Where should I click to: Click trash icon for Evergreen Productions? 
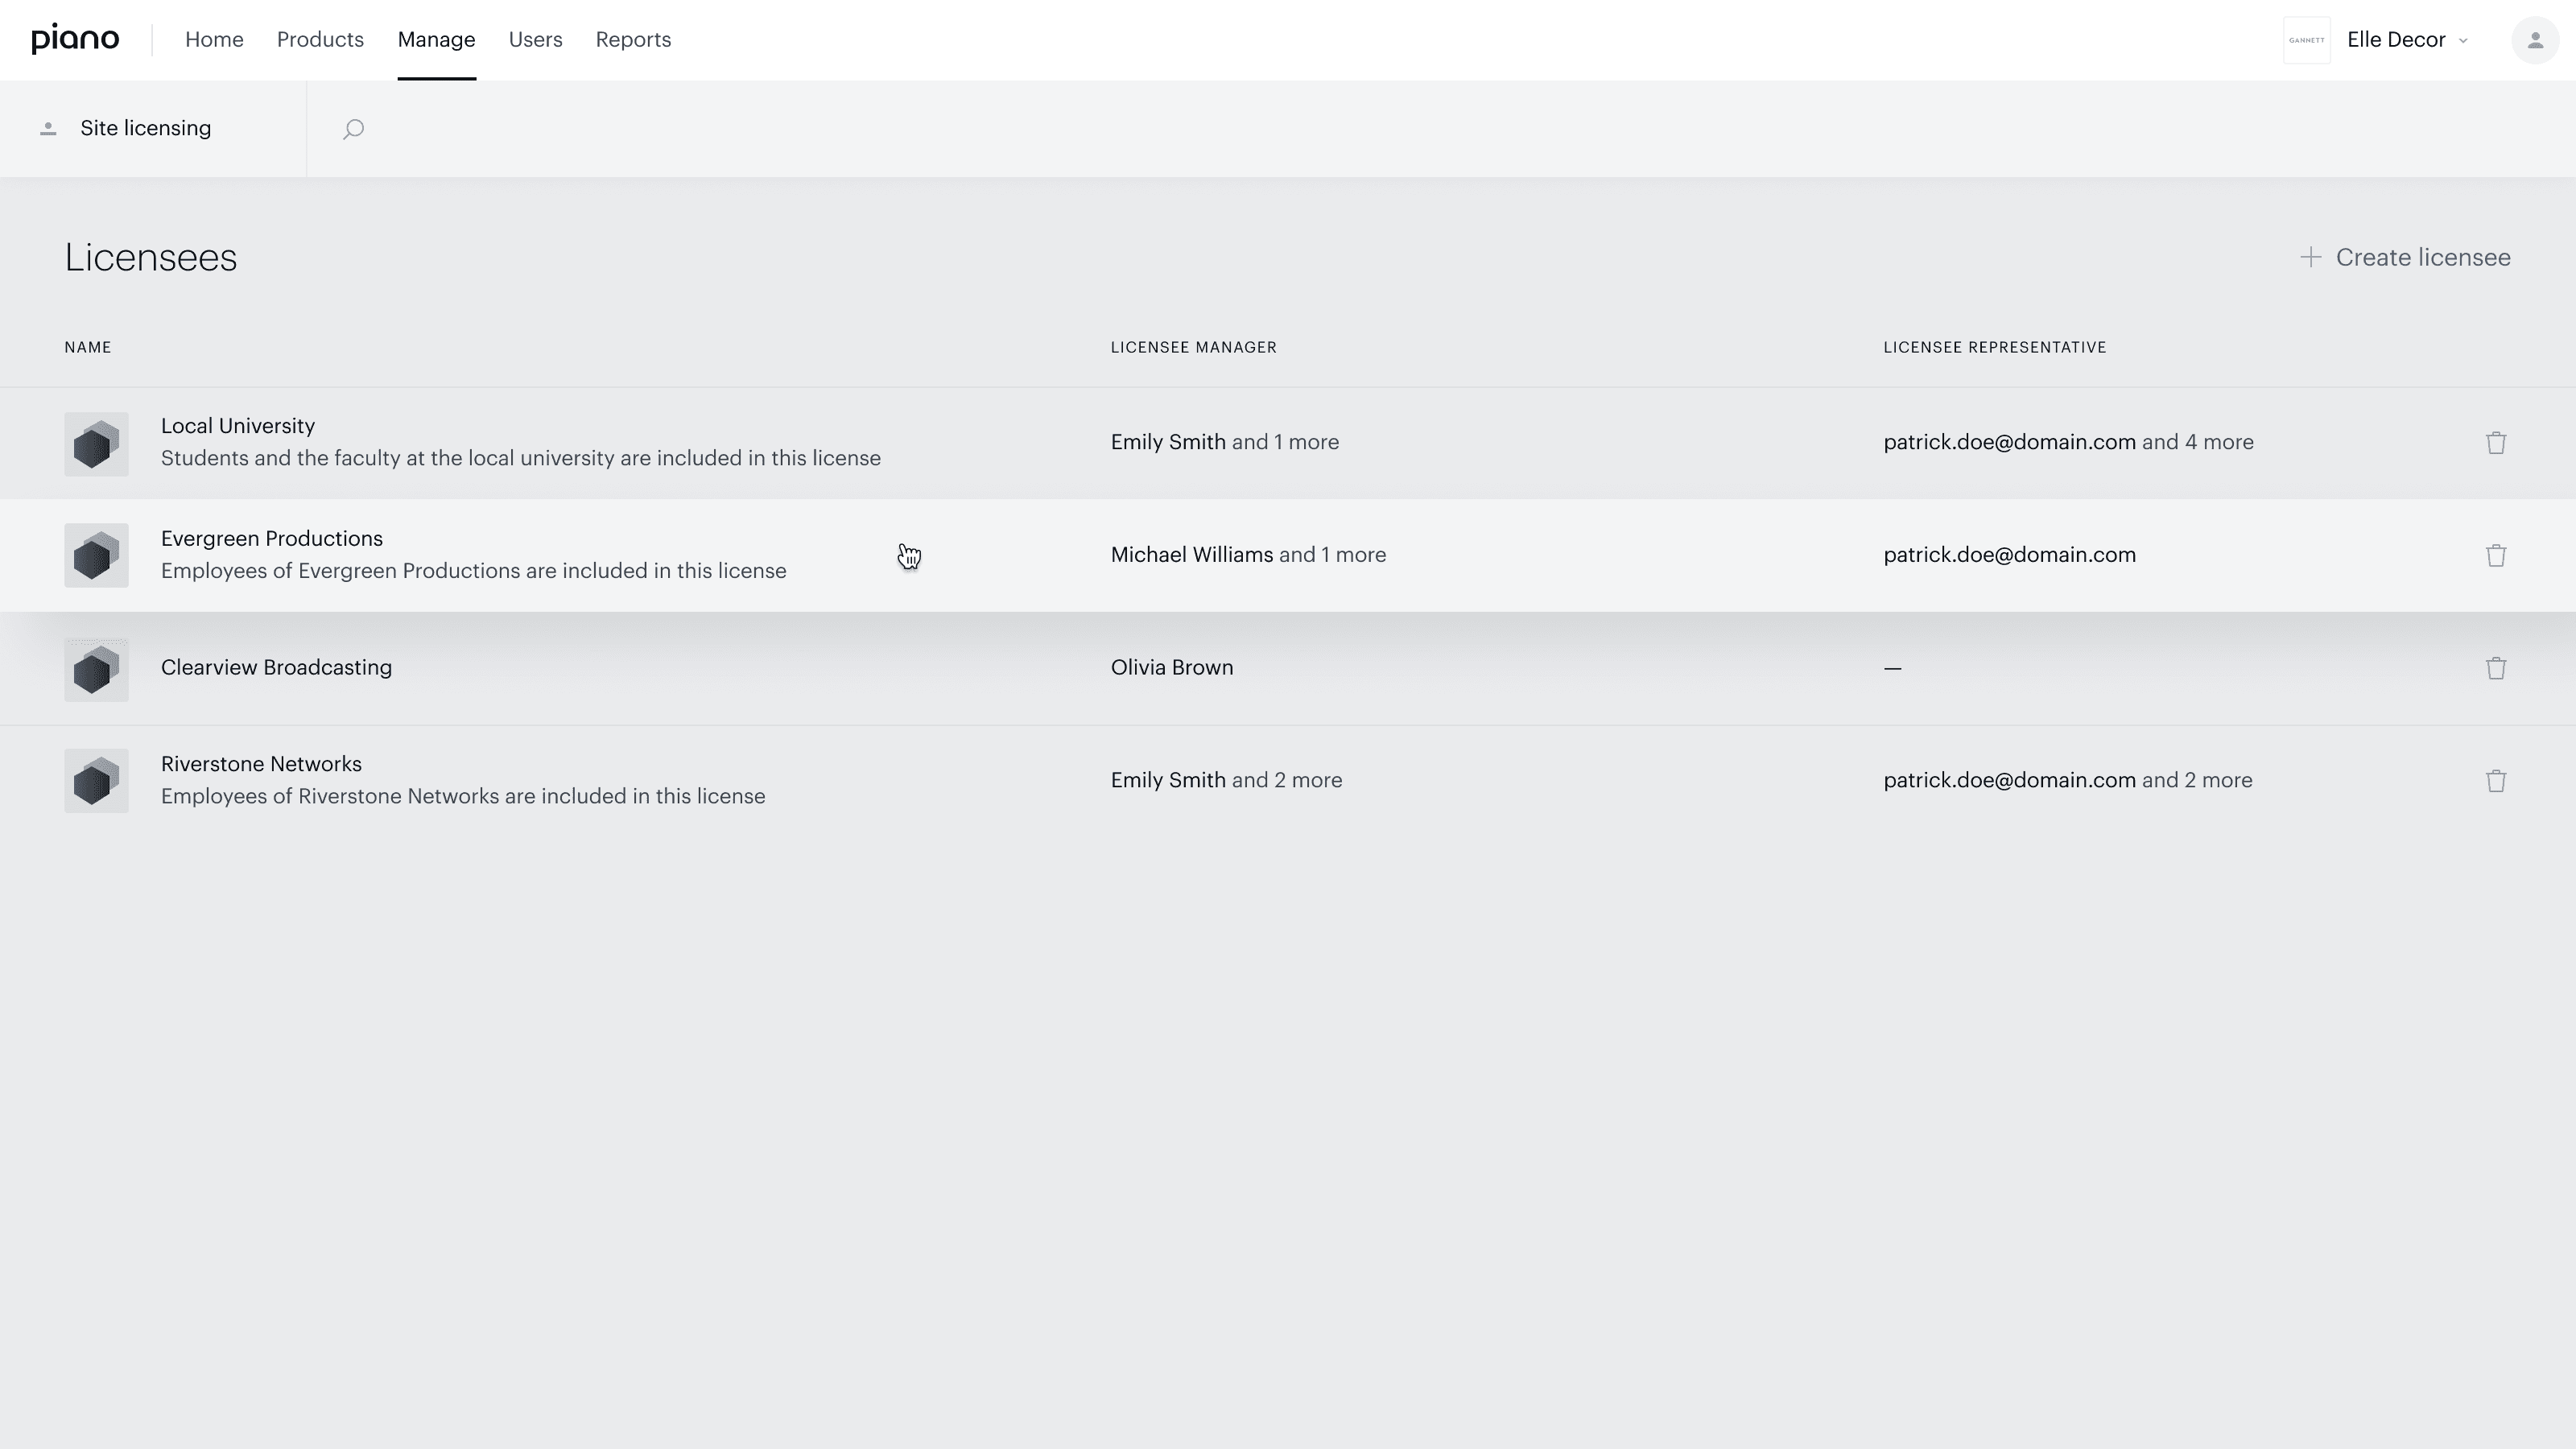pos(2495,556)
